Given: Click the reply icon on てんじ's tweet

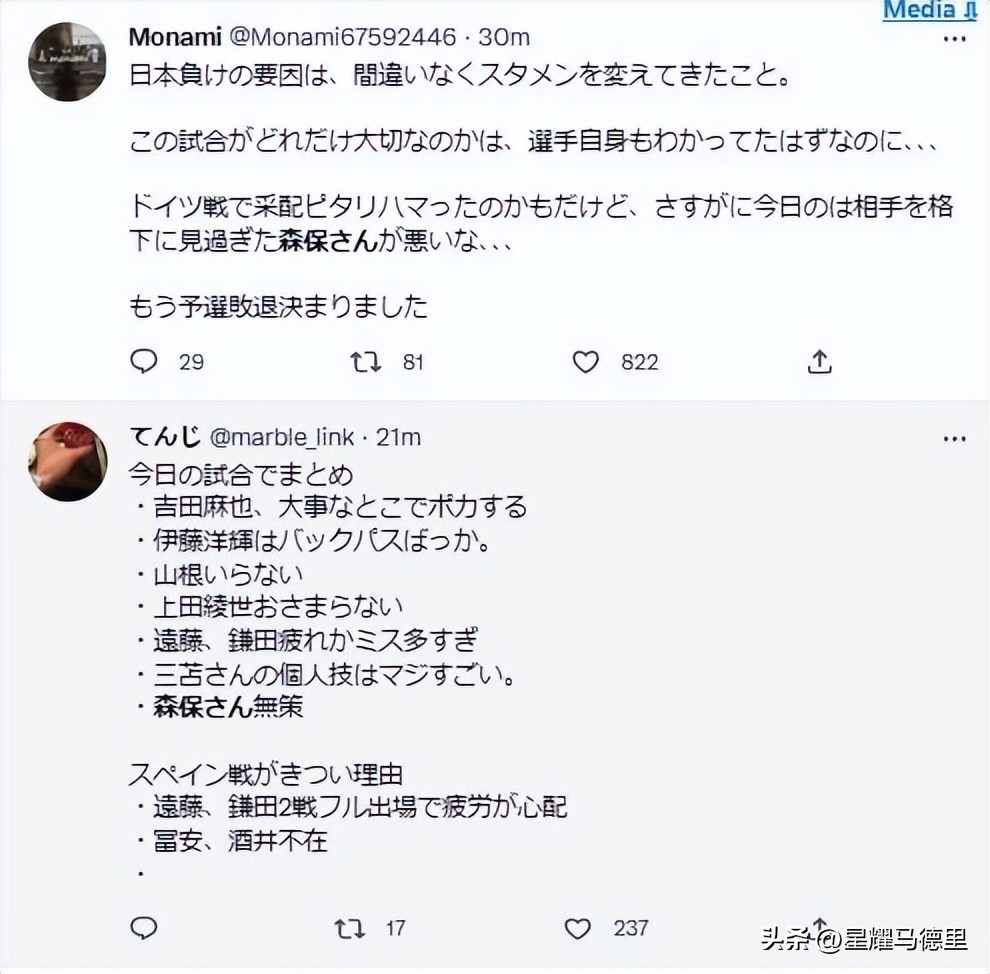Looking at the screenshot, I should click(x=143, y=928).
